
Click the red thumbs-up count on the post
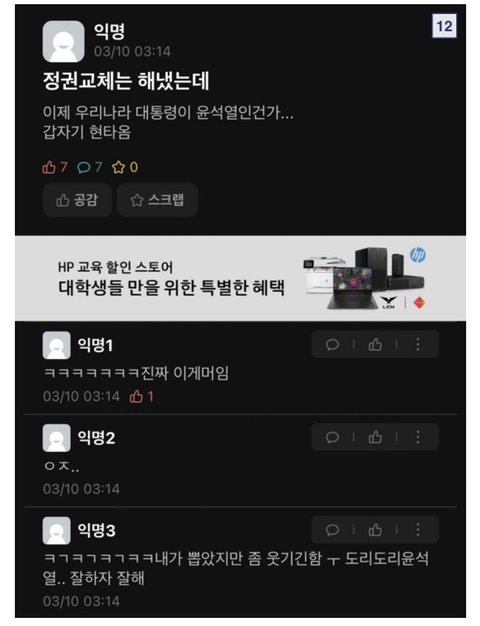point(55,167)
